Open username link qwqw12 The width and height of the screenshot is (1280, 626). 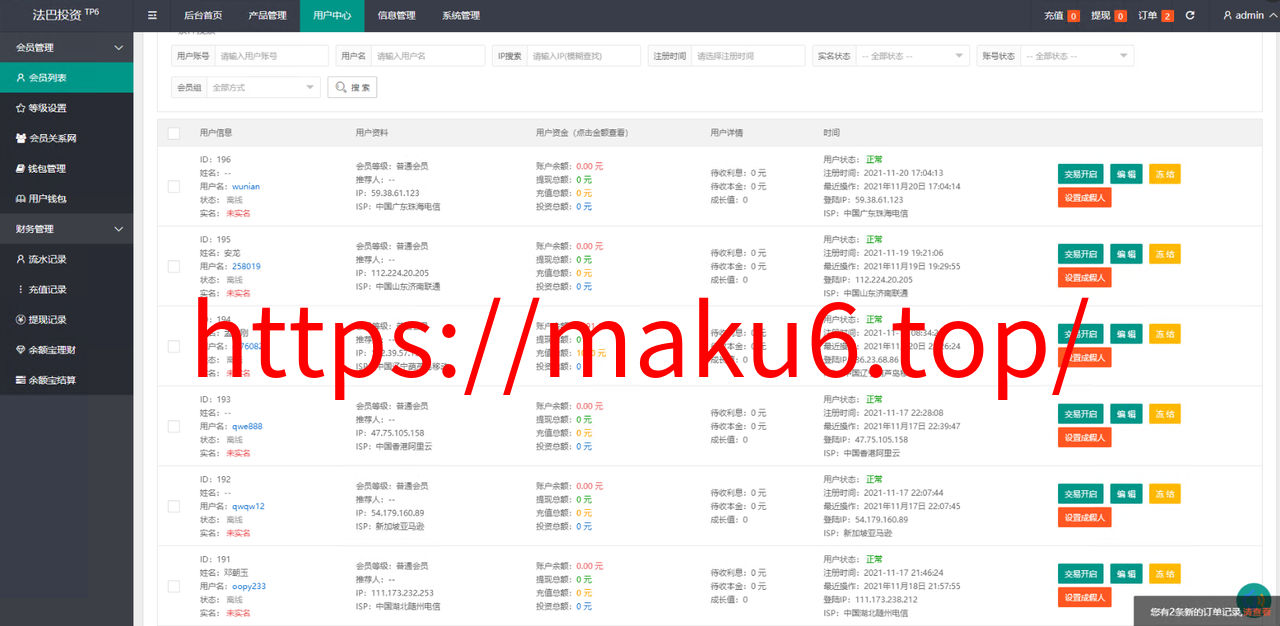(248, 506)
